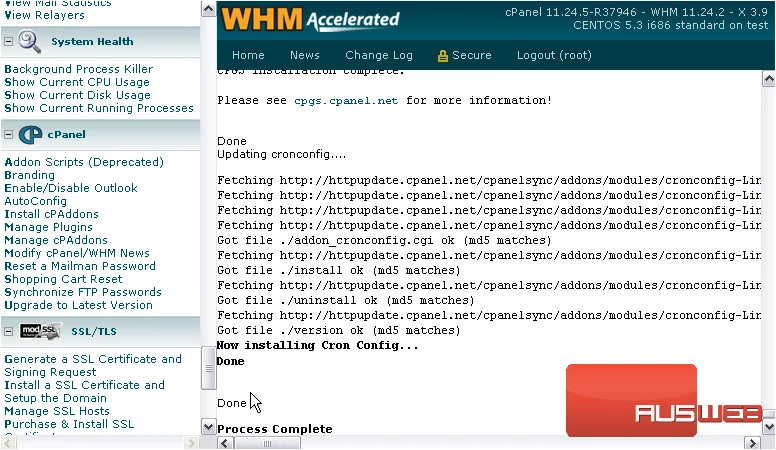The width and height of the screenshot is (776, 450).
Task: Open Shopping Cart Reset
Action: (x=63, y=279)
